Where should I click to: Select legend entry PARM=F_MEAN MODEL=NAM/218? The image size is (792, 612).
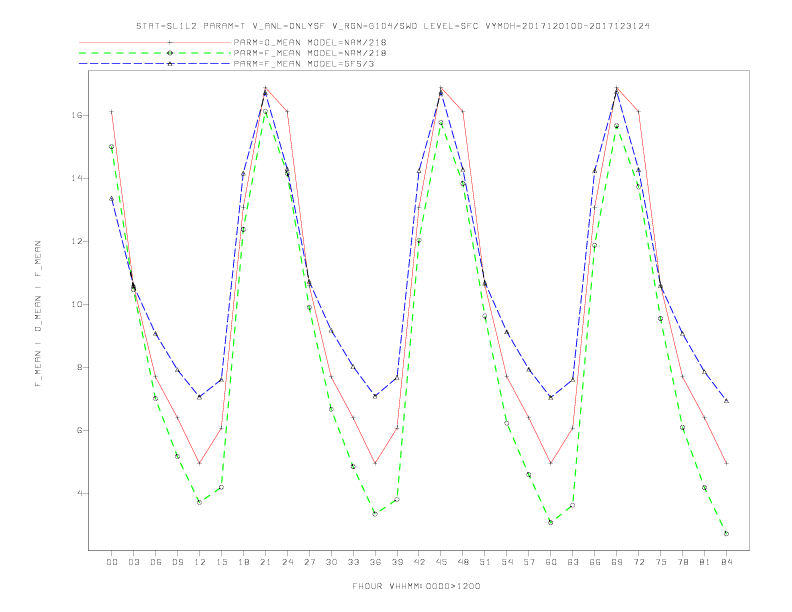[310, 53]
